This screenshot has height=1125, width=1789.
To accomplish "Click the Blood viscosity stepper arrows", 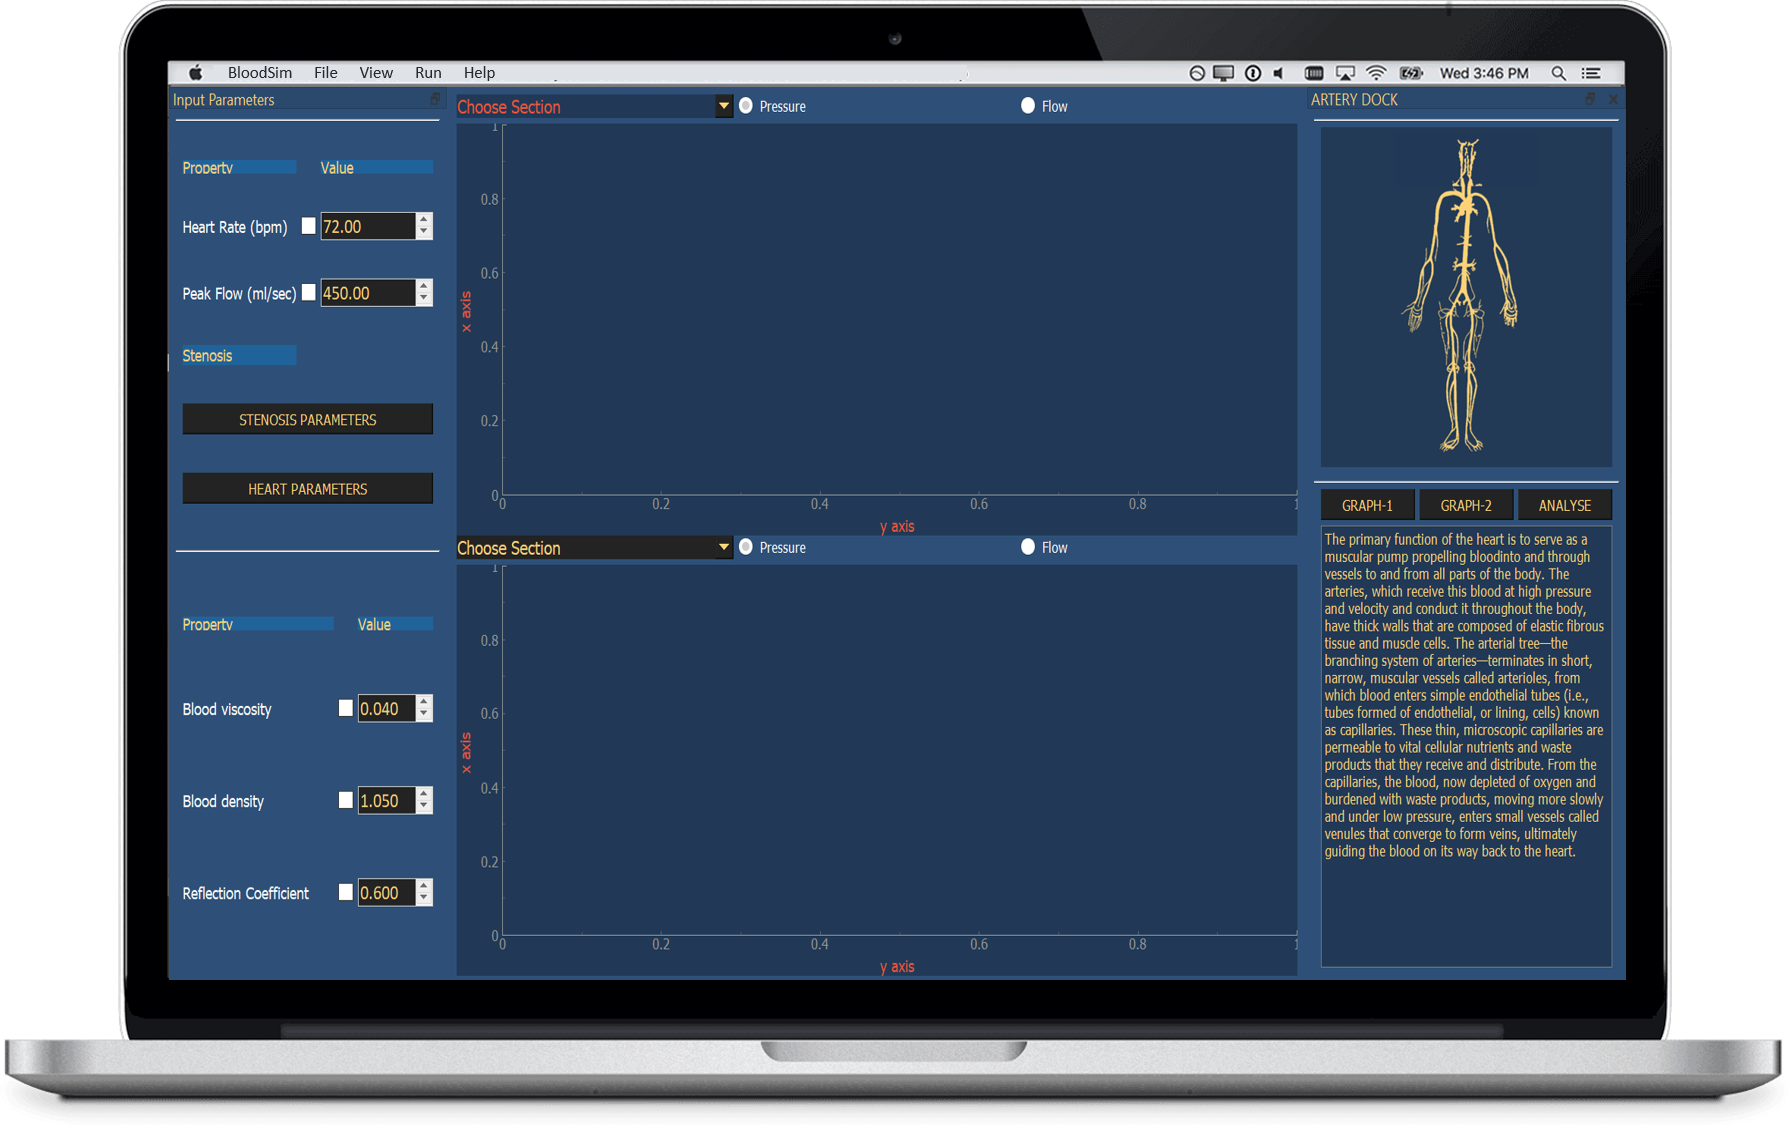I will tap(424, 708).
